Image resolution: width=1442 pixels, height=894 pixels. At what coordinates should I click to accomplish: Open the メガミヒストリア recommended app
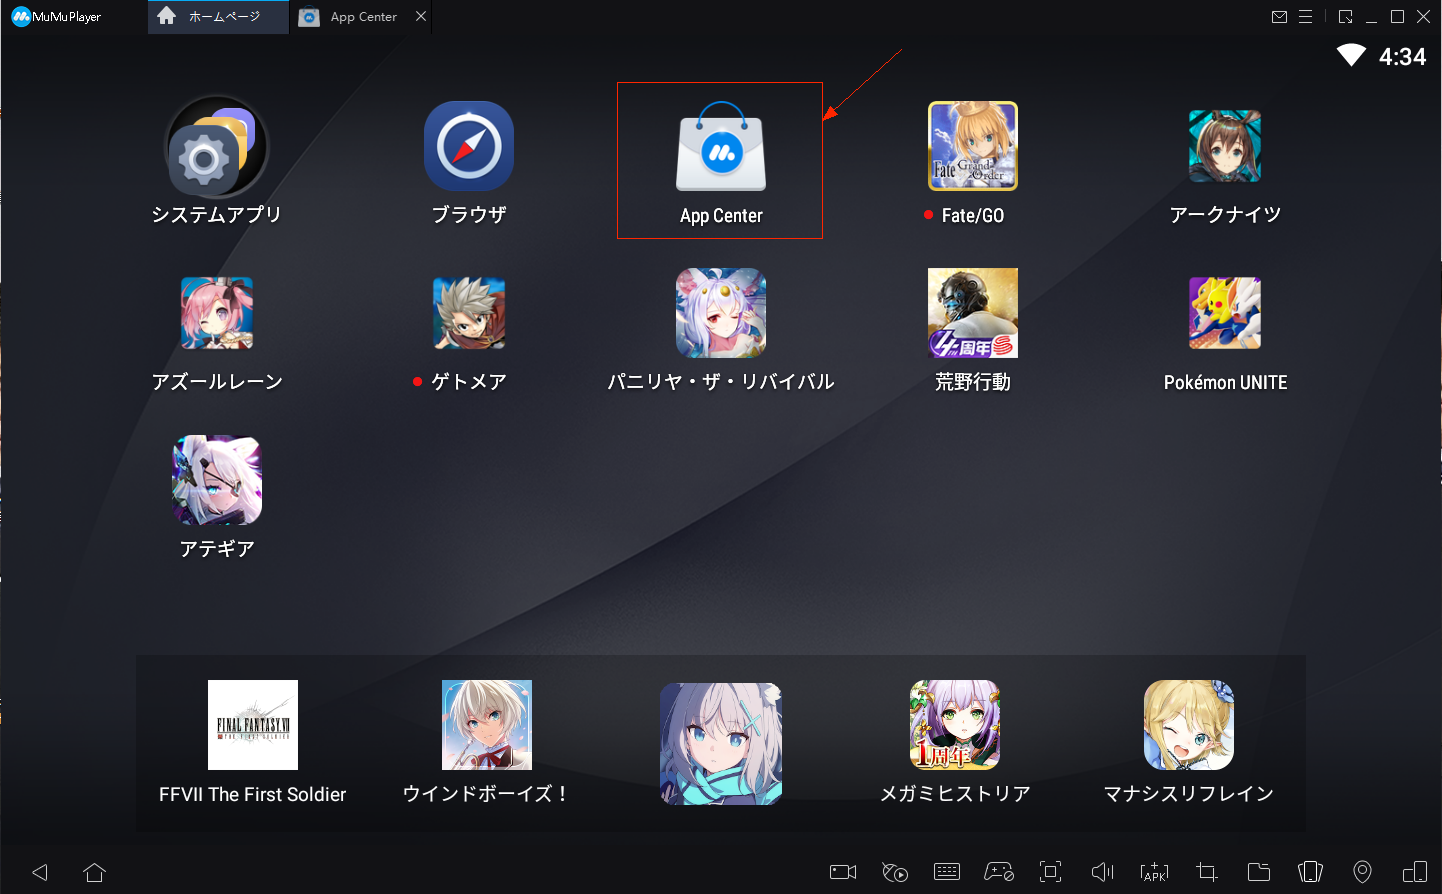955,725
